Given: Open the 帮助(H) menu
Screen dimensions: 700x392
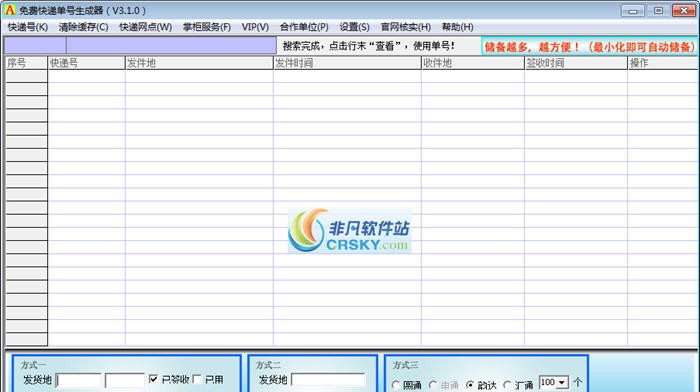Looking at the screenshot, I should [x=457, y=27].
